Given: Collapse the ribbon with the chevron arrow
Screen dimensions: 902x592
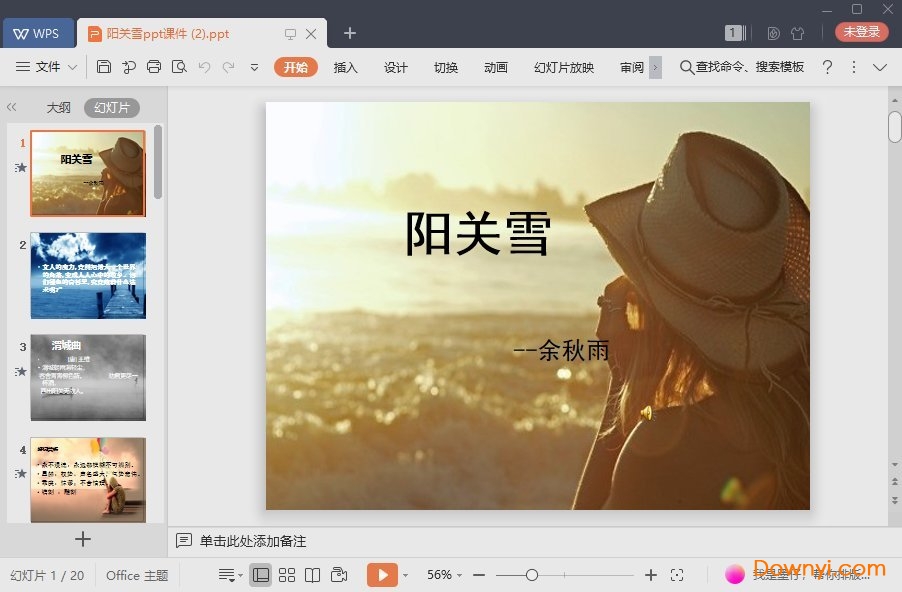Looking at the screenshot, I should 880,67.
